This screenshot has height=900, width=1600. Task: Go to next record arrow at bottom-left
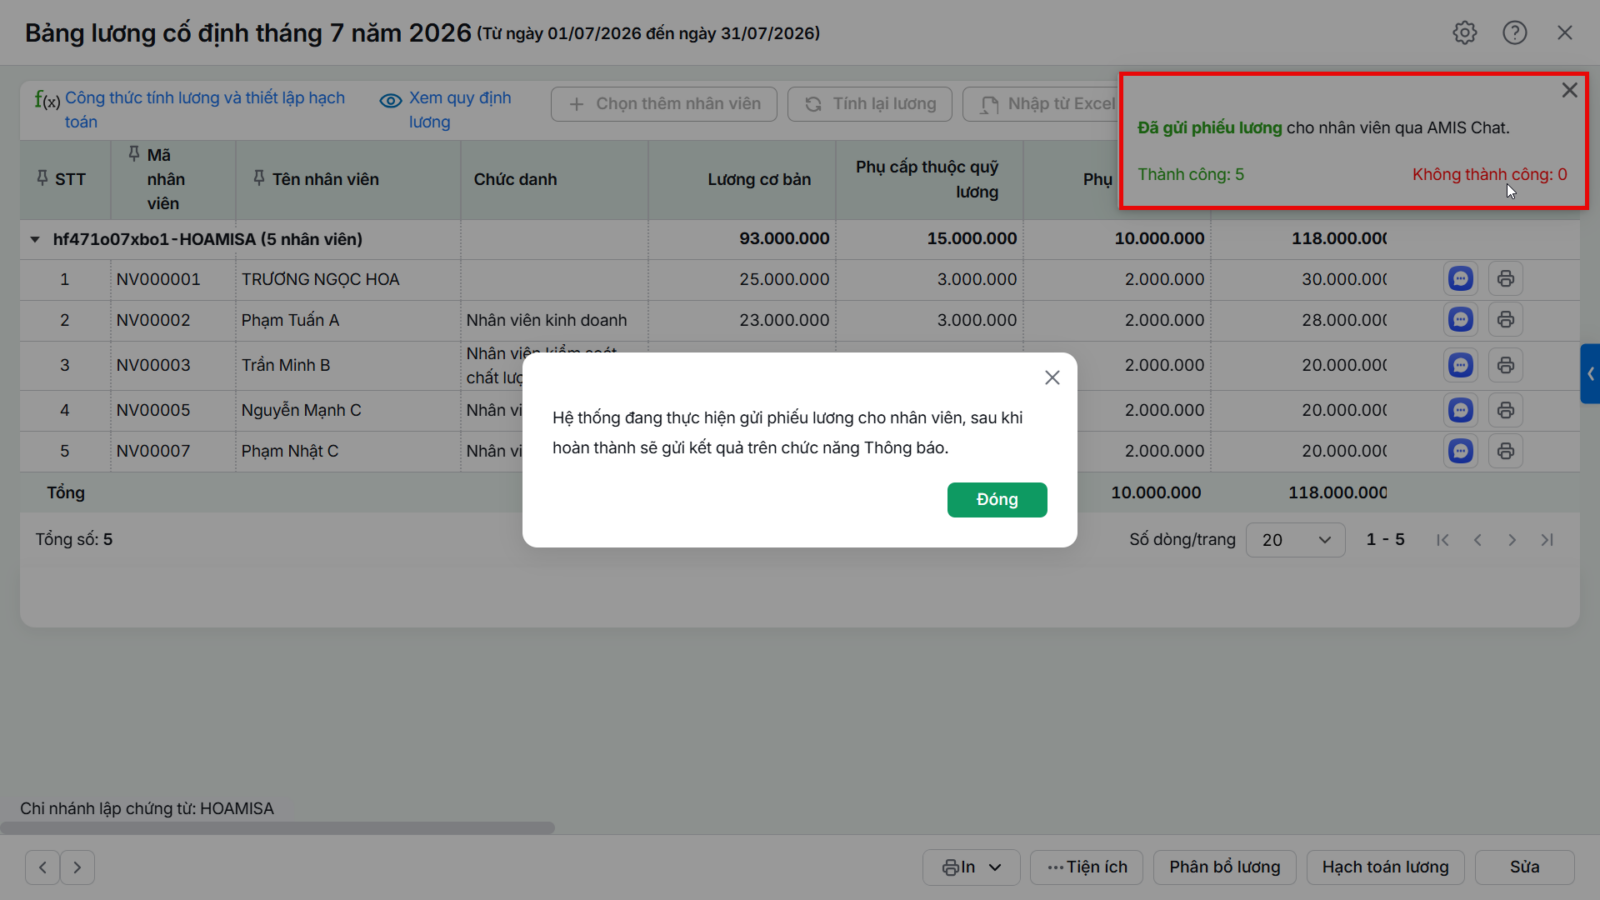click(x=77, y=867)
